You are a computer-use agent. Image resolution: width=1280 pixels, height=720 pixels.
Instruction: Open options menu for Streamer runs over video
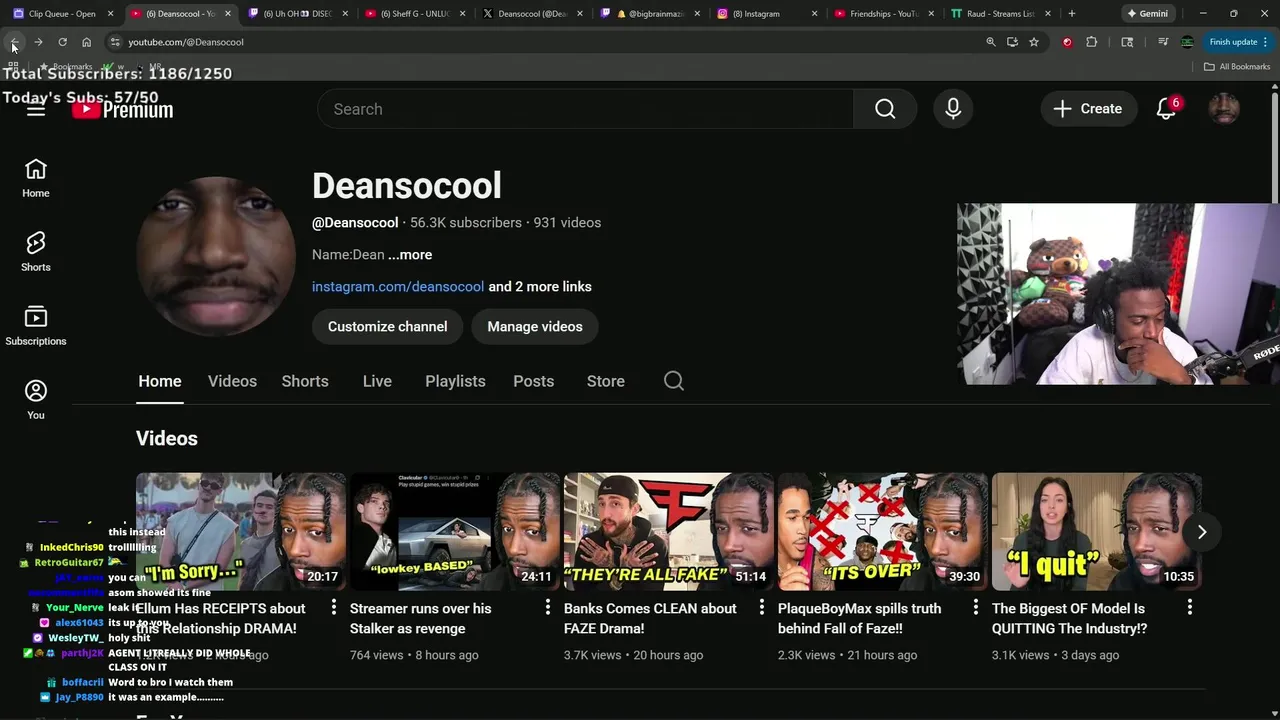click(547, 607)
